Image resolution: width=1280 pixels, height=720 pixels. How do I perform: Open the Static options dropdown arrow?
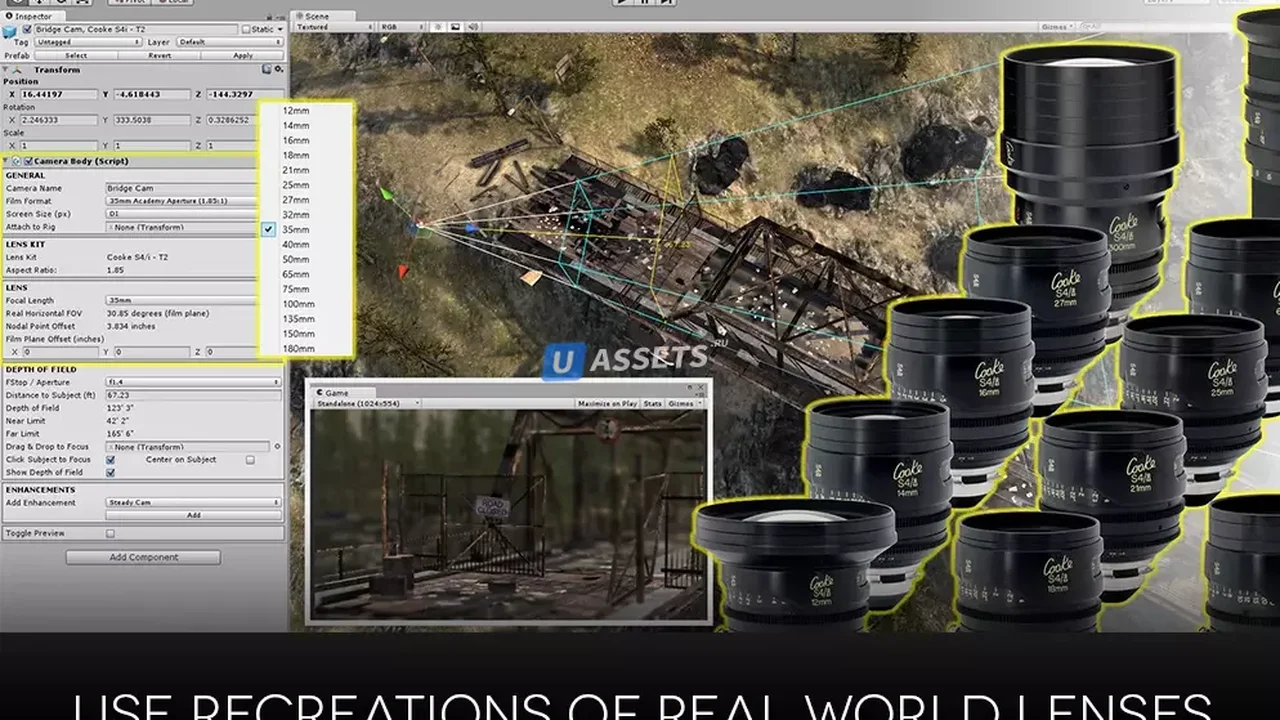[279, 30]
